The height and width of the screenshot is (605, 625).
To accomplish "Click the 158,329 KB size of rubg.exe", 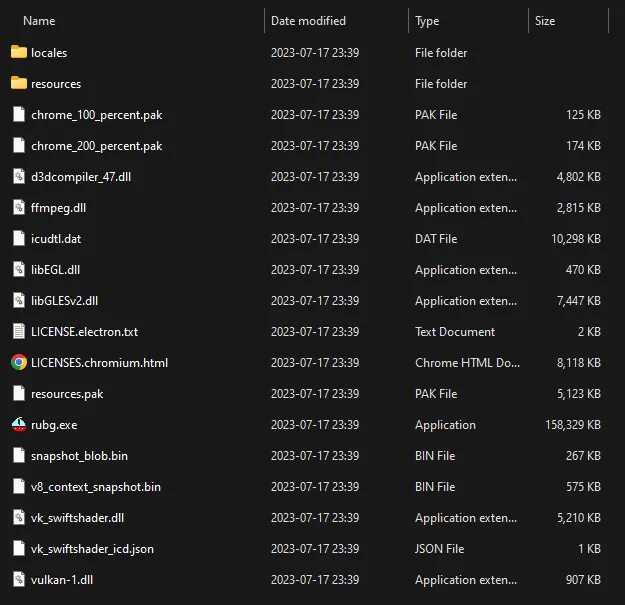I will [573, 425].
